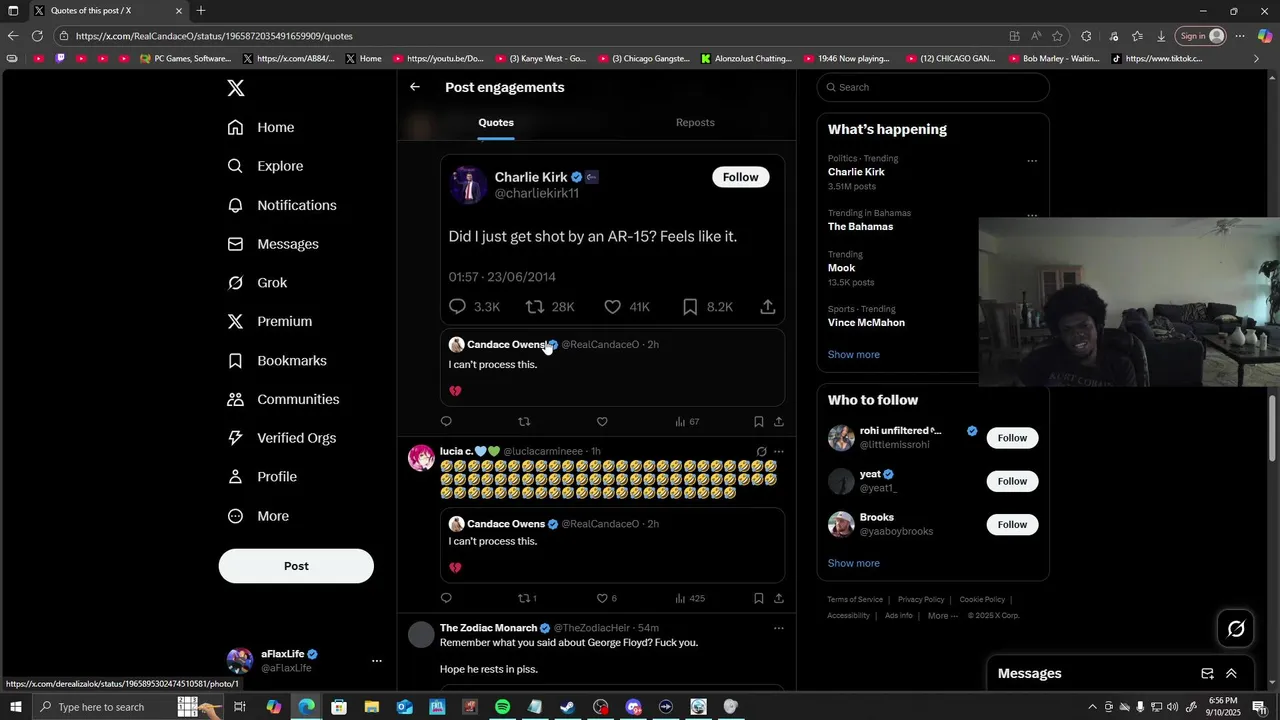Click Charlie Kirk's profile picture

468,185
